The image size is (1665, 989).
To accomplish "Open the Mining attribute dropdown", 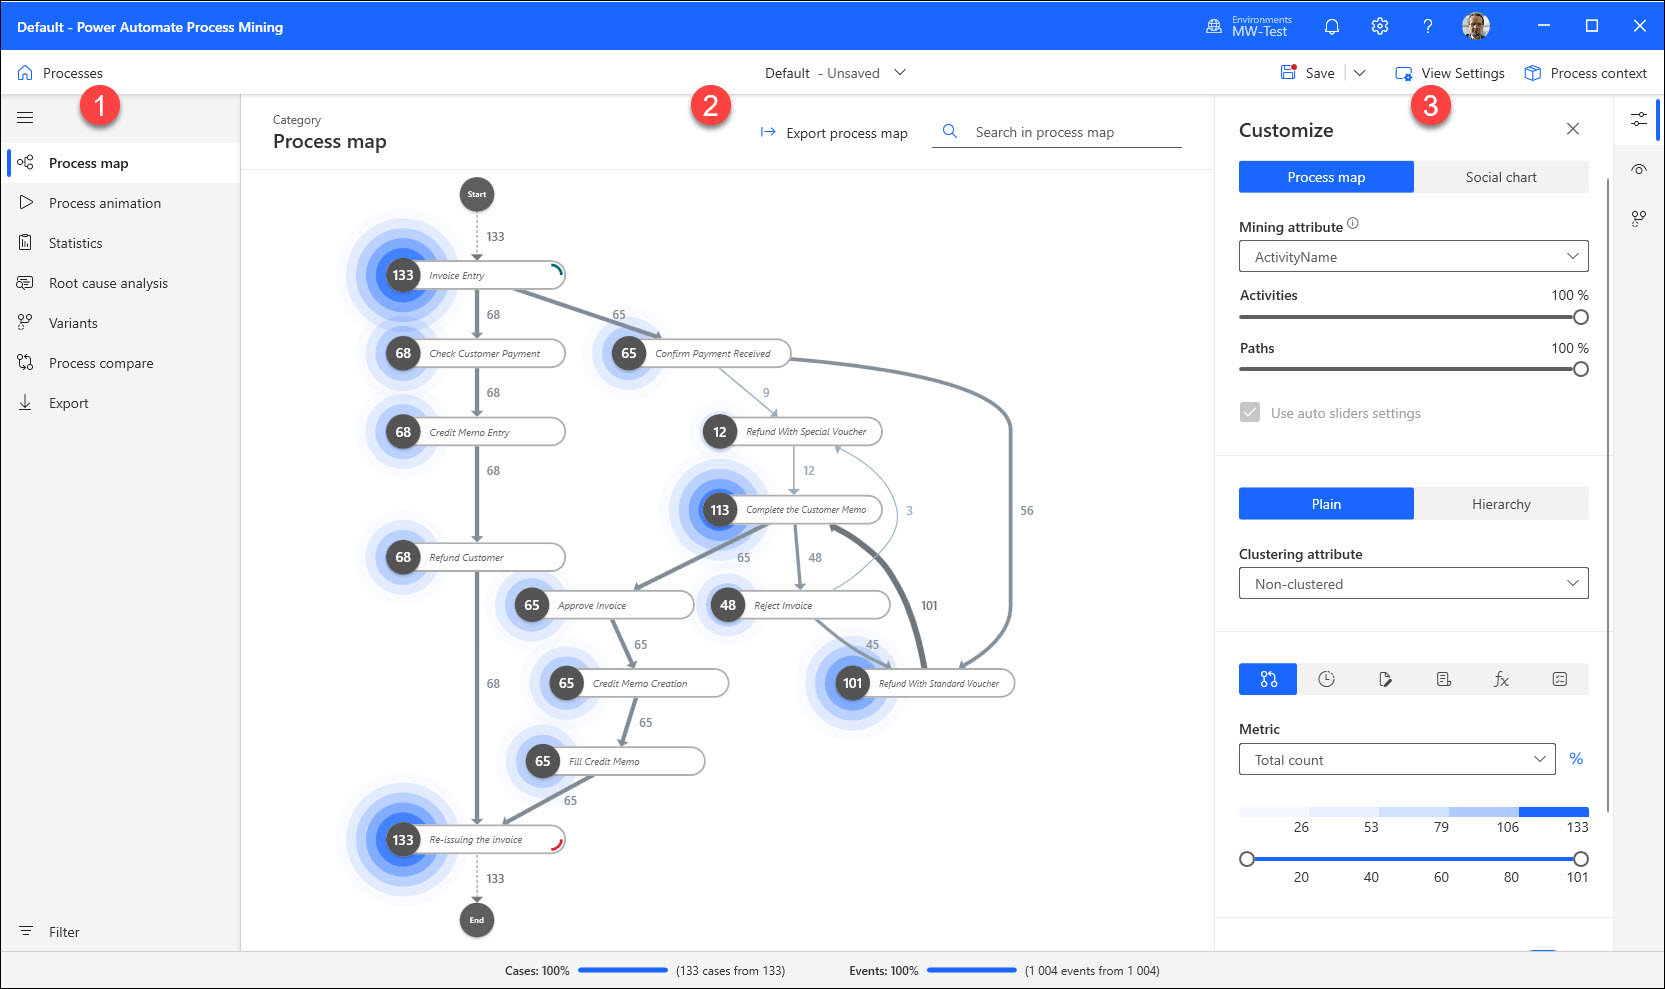I will click(1413, 257).
